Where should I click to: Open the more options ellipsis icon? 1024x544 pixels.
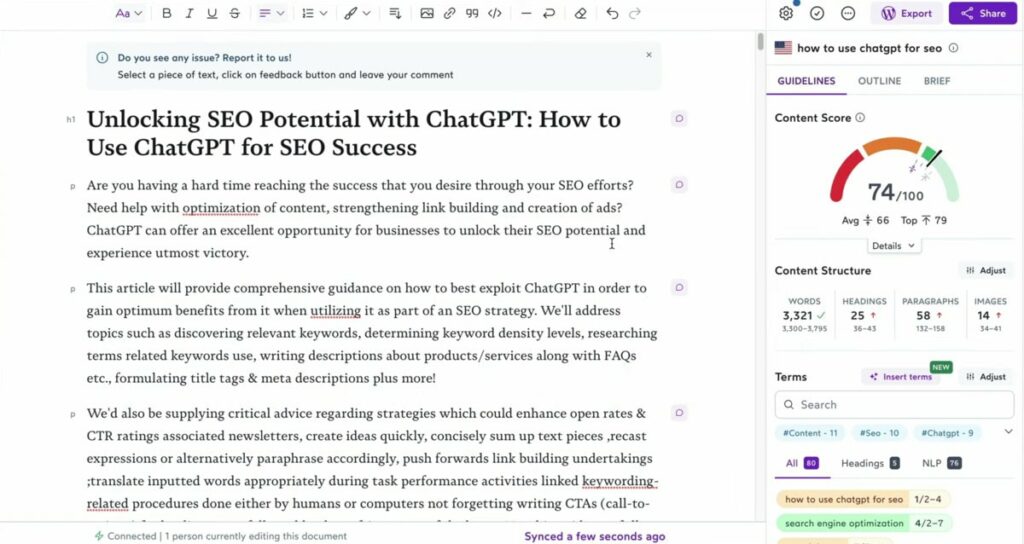(x=848, y=13)
